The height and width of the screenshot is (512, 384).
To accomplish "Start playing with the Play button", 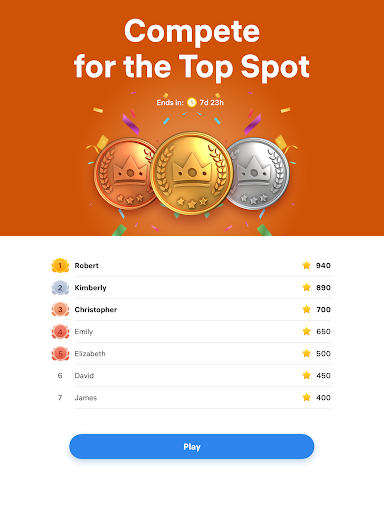I will tap(192, 447).
